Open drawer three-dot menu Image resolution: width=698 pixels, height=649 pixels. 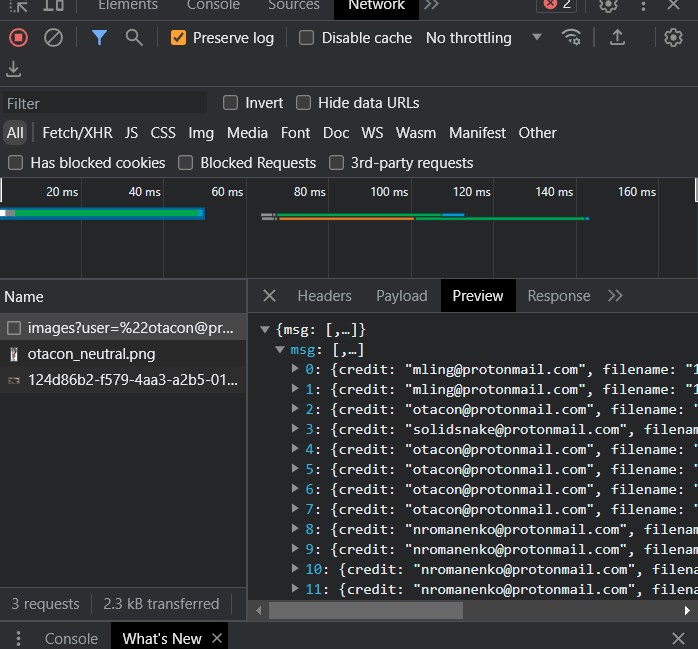point(18,638)
